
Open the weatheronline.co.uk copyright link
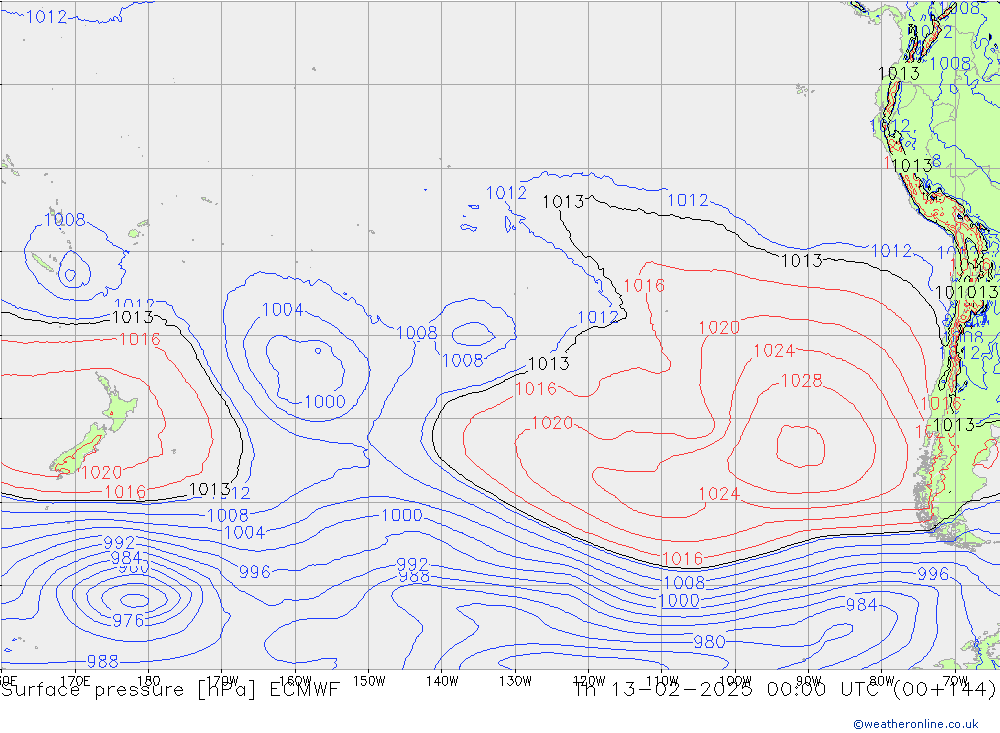point(915,723)
